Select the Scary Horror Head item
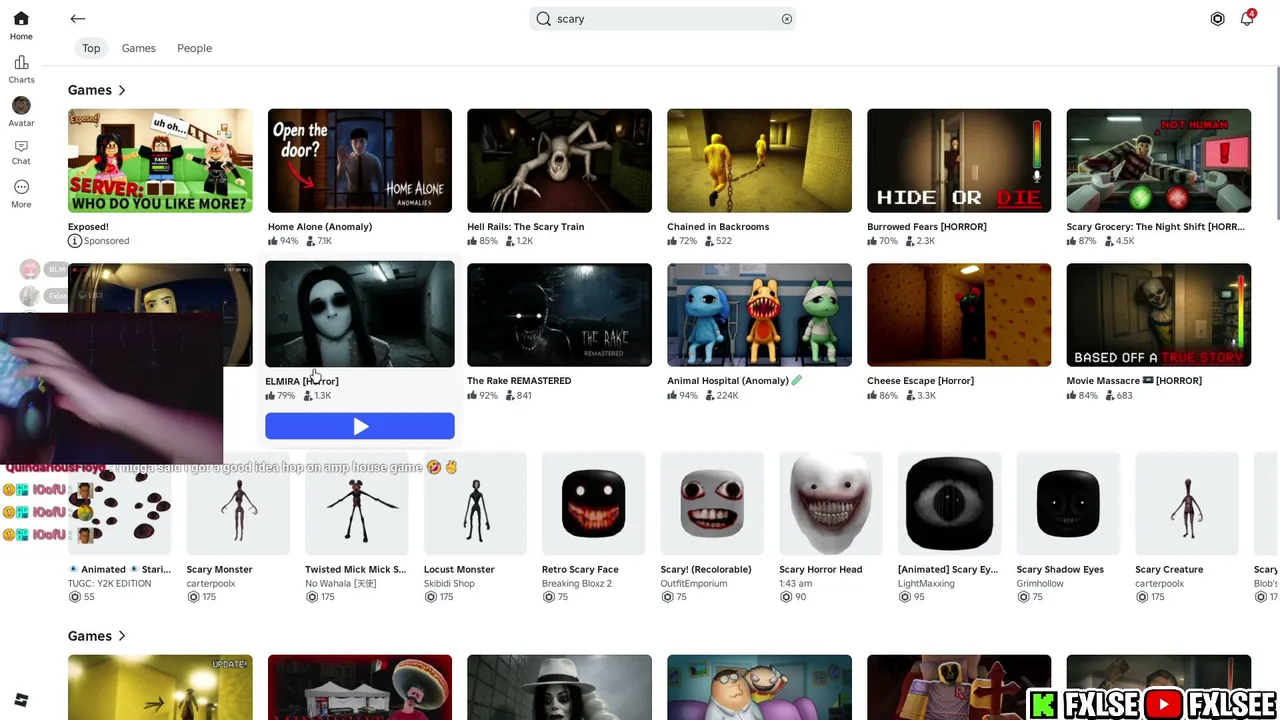The width and height of the screenshot is (1280, 720). (830, 503)
